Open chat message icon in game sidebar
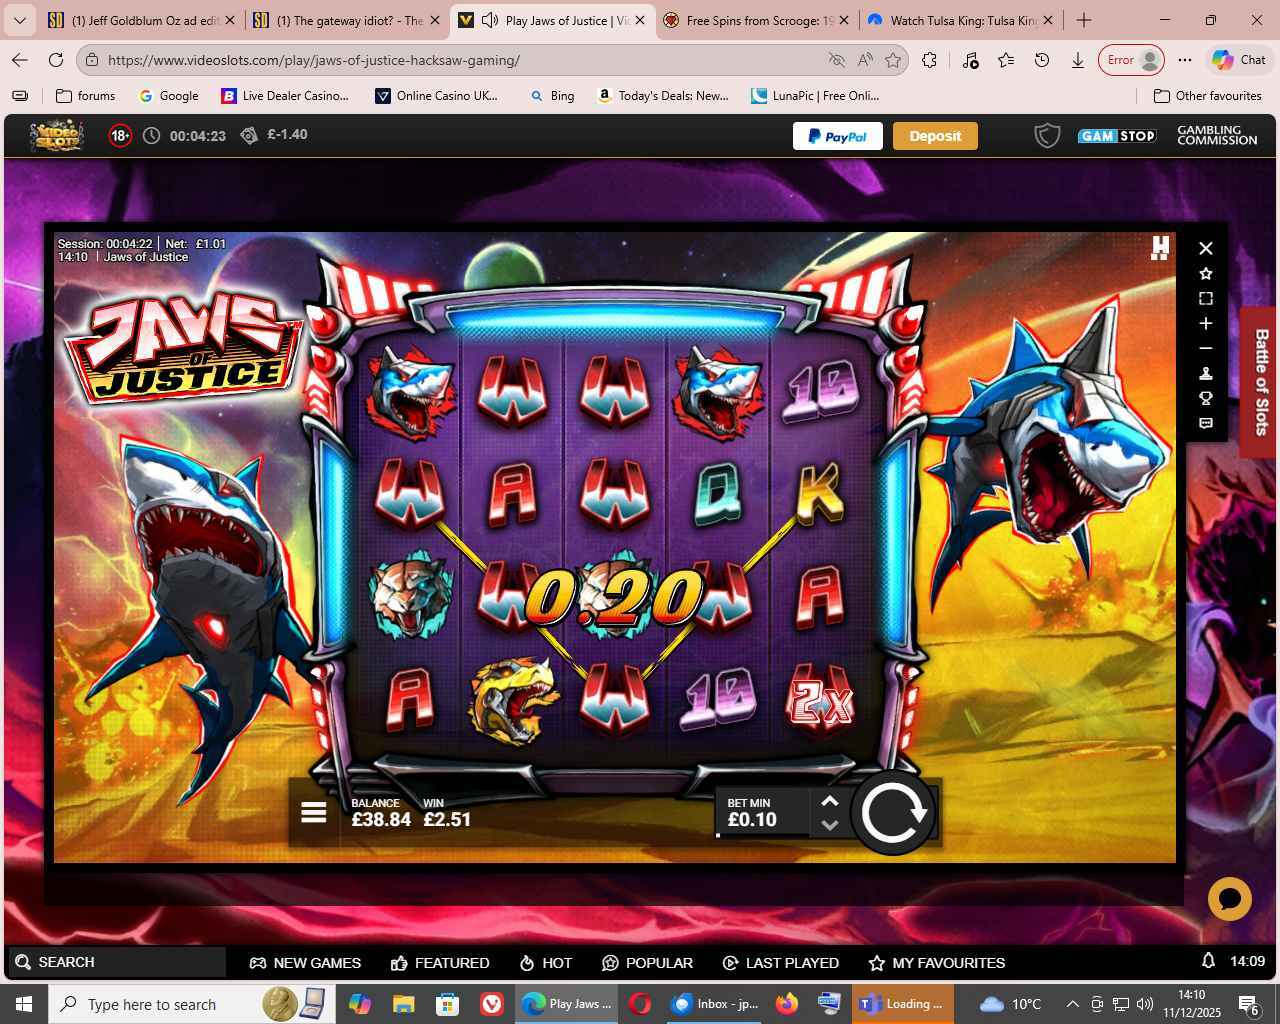 [1206, 423]
